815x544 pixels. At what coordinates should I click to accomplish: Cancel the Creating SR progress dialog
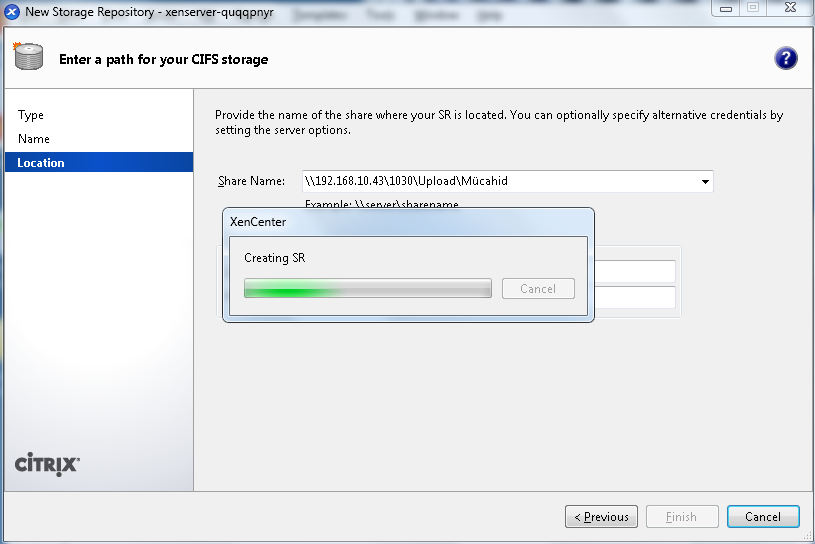[x=538, y=289]
